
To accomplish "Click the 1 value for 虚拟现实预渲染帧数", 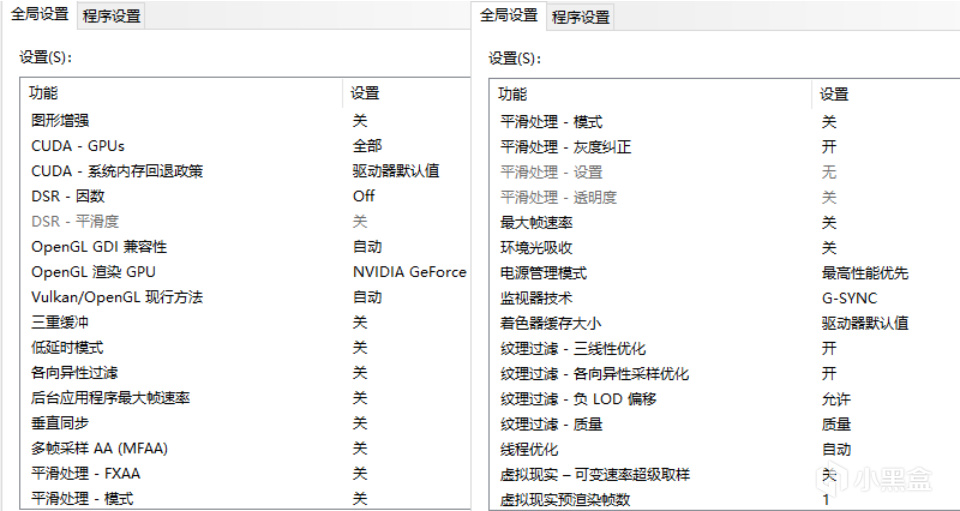I will tap(826, 499).
